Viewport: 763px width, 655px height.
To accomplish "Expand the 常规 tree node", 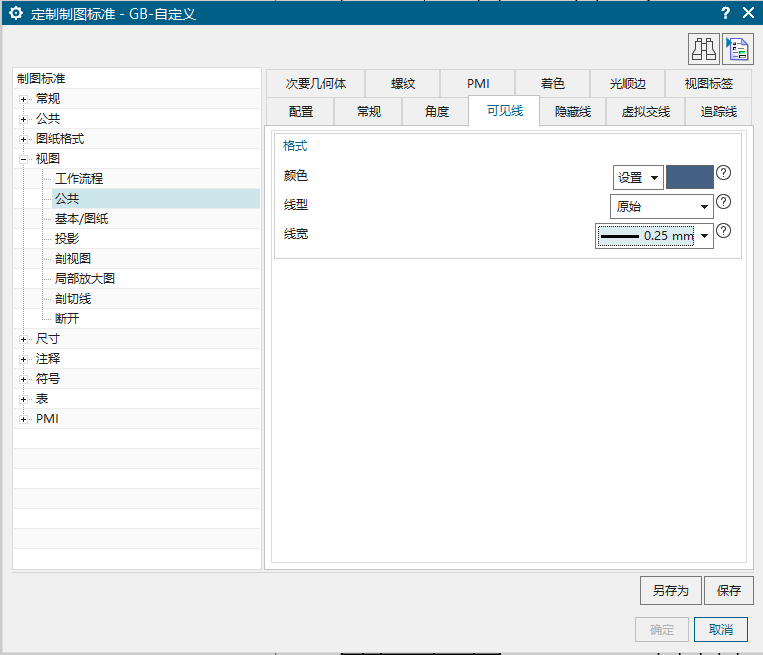I will pyautogui.click(x=23, y=99).
